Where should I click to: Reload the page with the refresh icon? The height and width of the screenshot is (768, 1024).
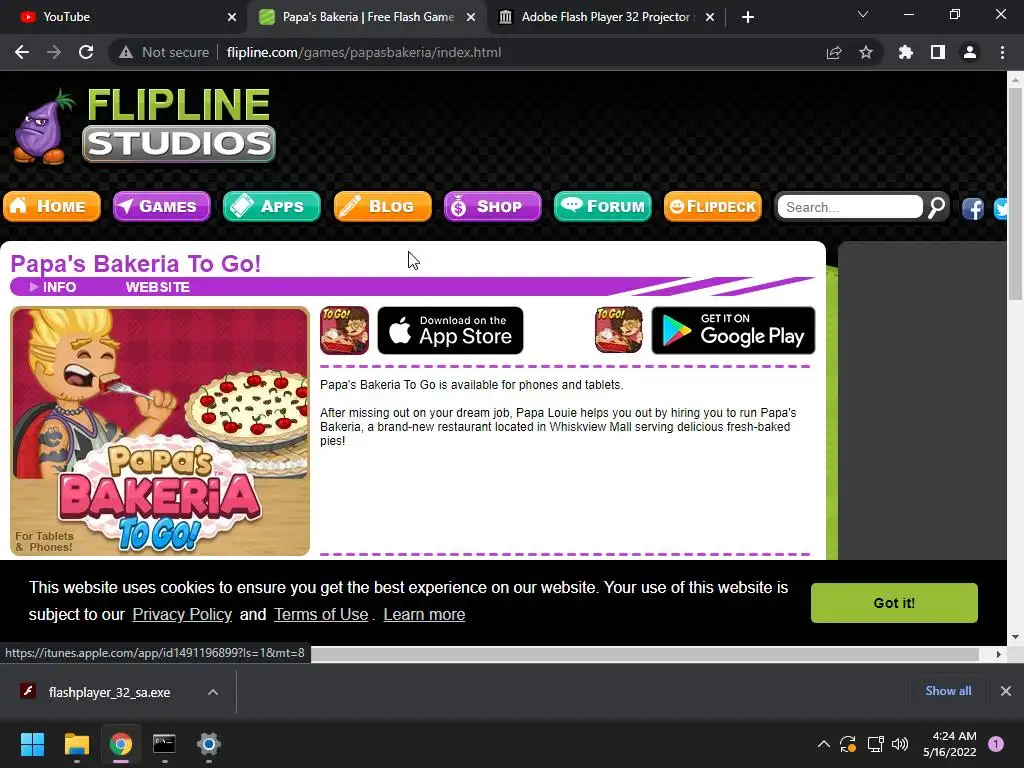(86, 52)
